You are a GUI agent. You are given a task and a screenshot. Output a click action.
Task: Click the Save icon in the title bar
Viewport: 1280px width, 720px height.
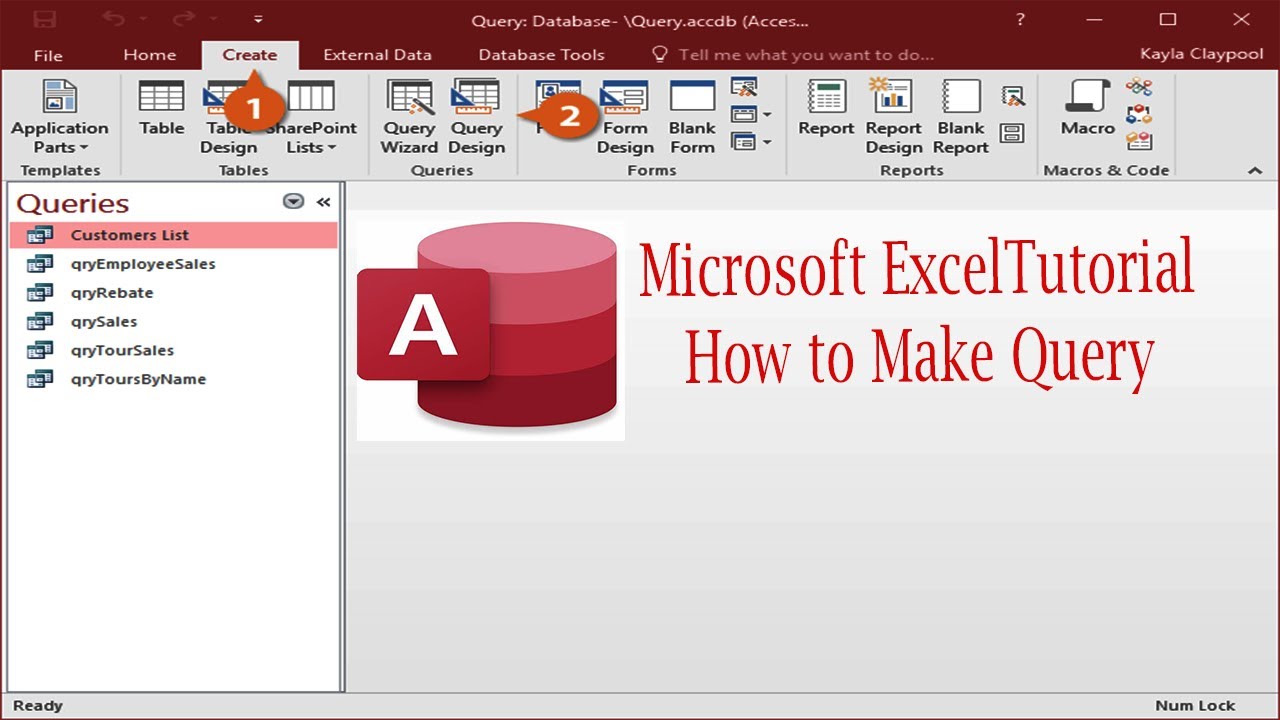point(45,19)
